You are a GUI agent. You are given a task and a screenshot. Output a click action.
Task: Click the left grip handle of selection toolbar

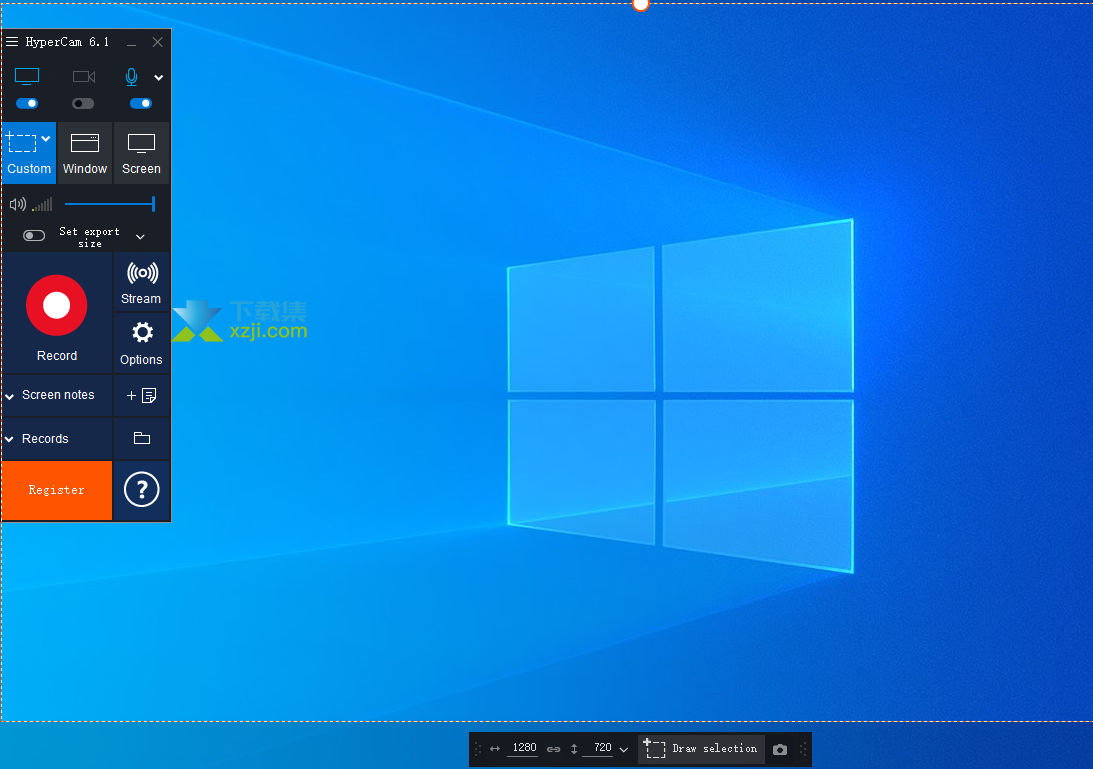pos(477,749)
